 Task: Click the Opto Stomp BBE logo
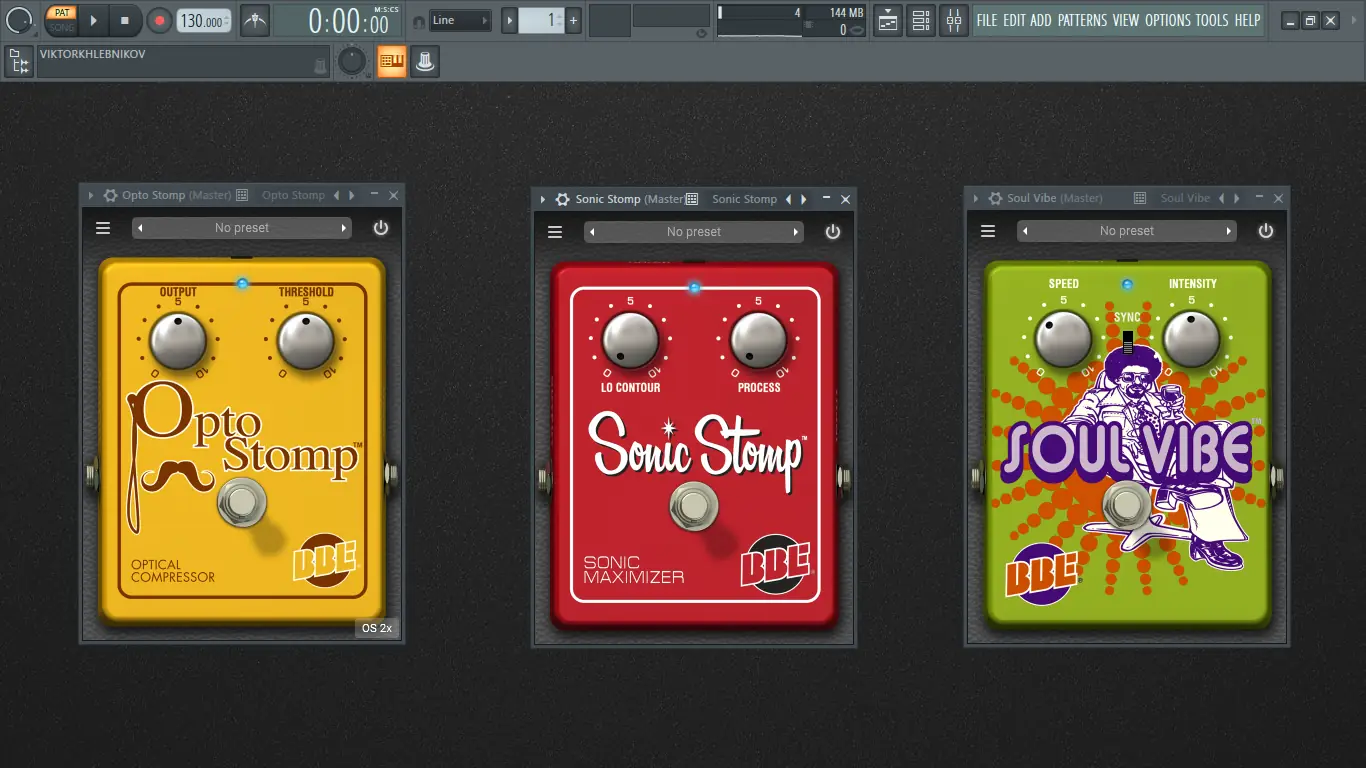click(x=325, y=562)
